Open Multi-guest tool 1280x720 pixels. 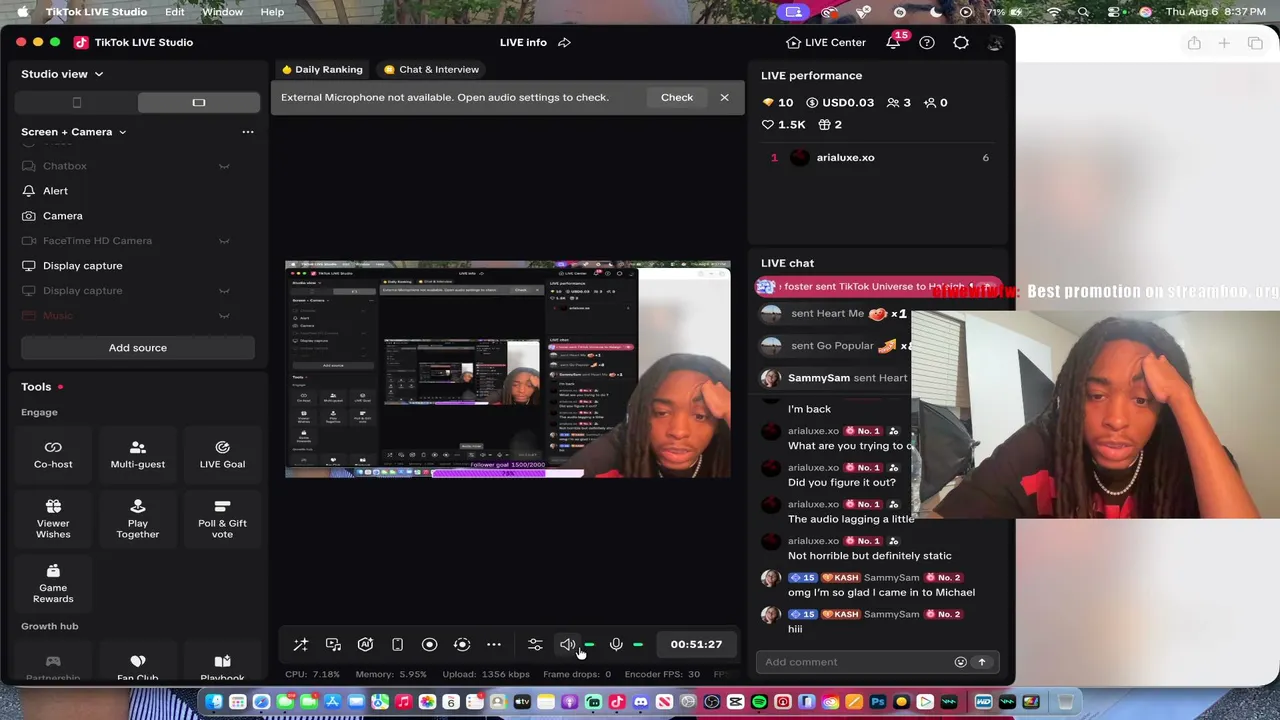pos(138,454)
